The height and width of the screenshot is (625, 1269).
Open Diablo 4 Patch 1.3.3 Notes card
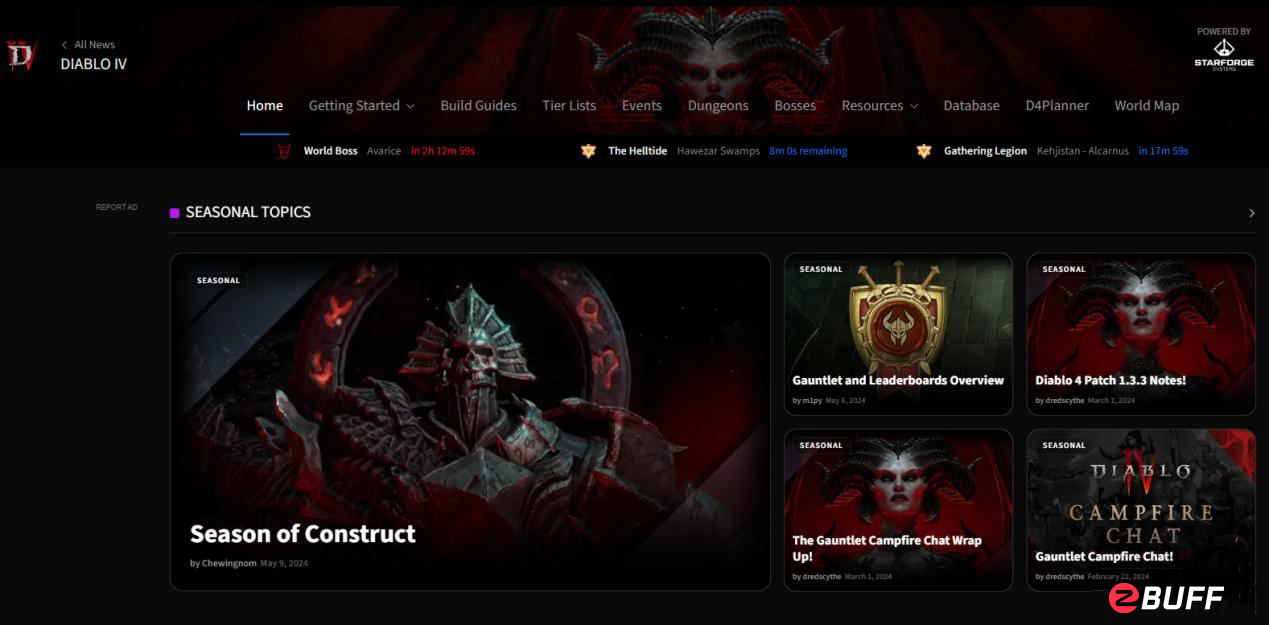1141,333
